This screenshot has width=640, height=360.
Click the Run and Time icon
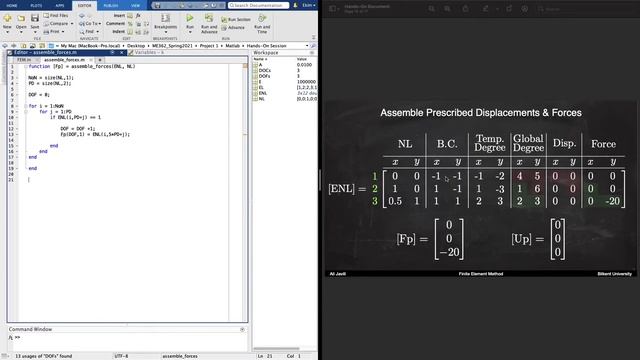[x=262, y=18]
